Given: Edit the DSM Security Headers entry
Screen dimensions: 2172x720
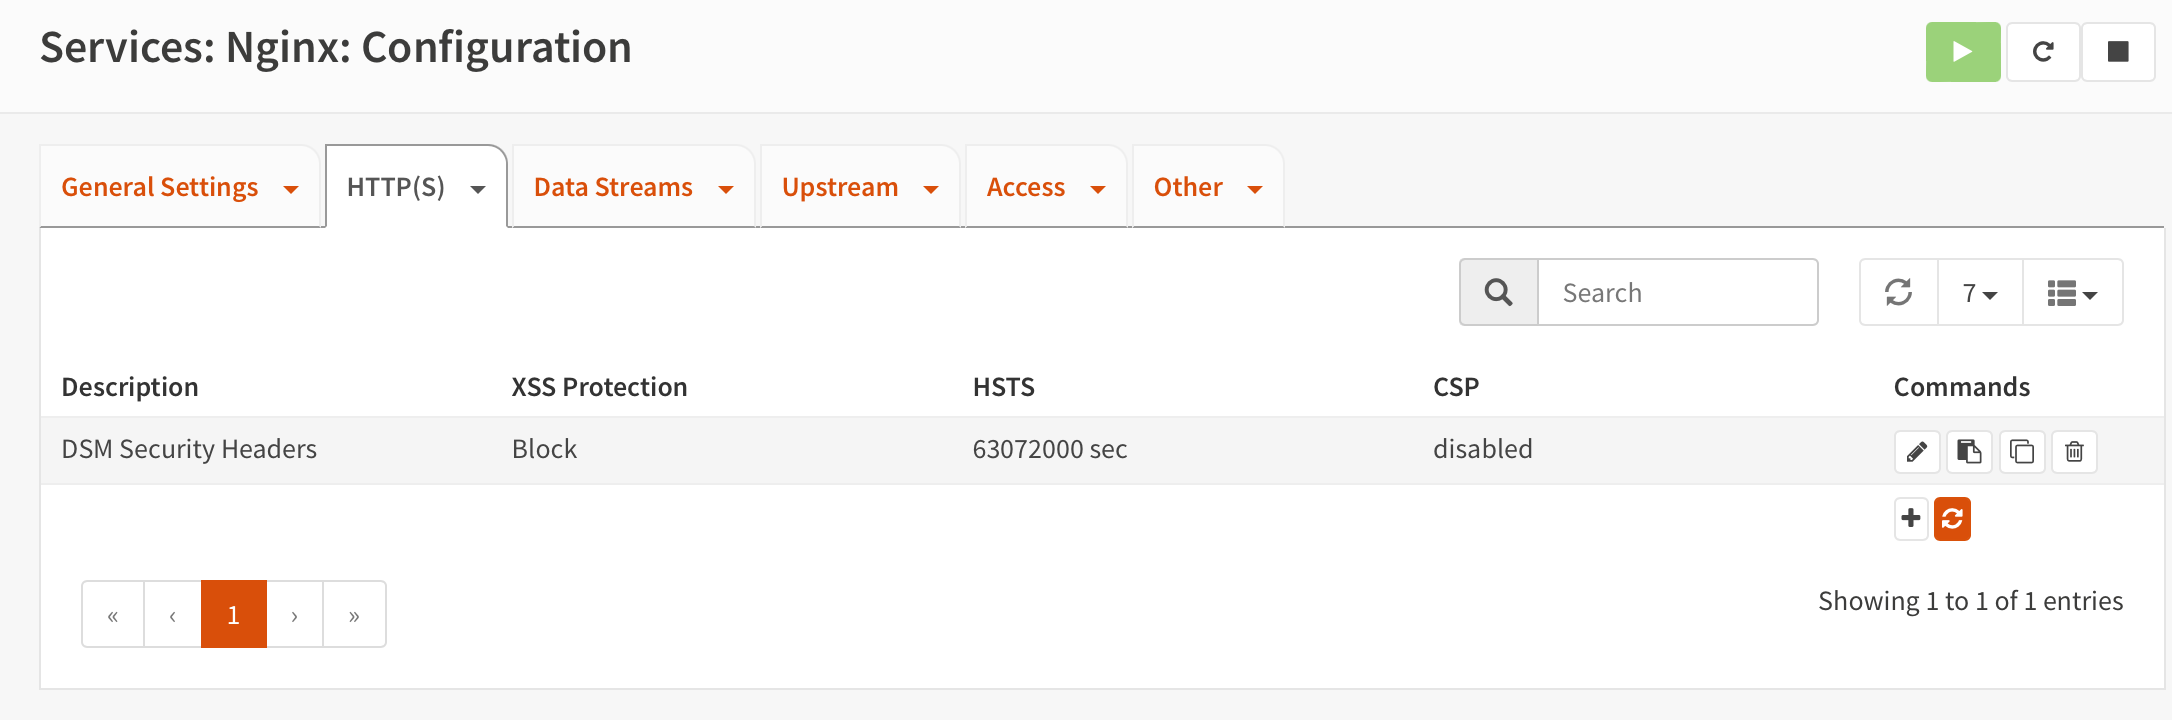Looking at the screenshot, I should [1916, 452].
